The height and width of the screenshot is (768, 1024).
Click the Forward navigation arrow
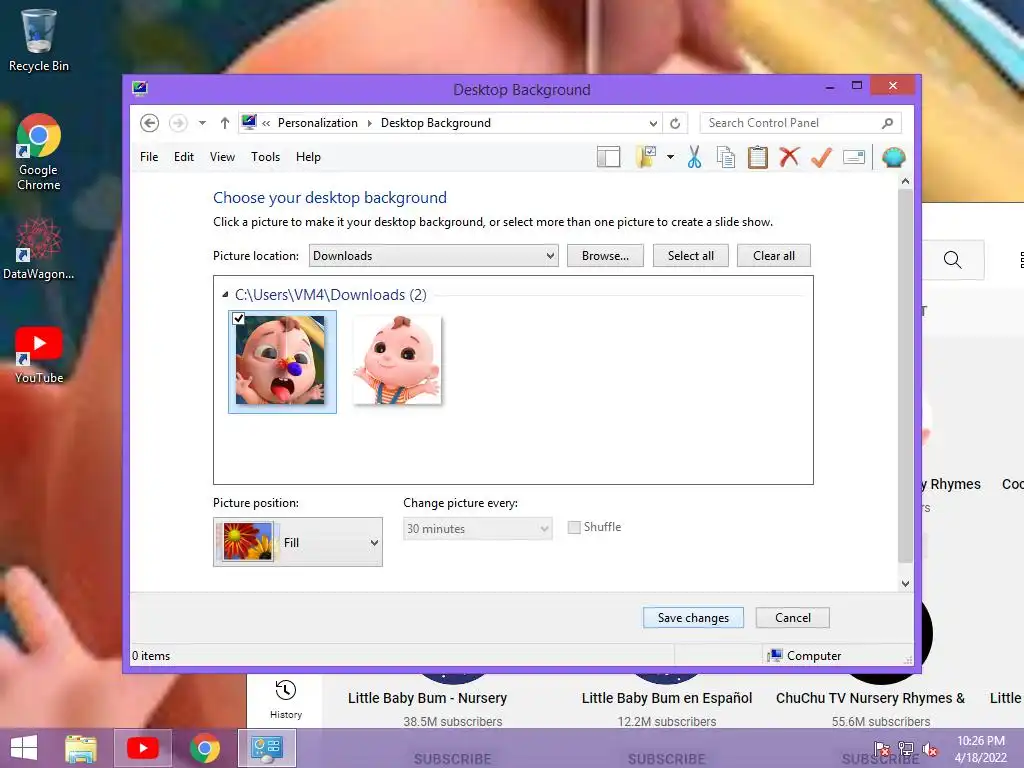point(178,123)
